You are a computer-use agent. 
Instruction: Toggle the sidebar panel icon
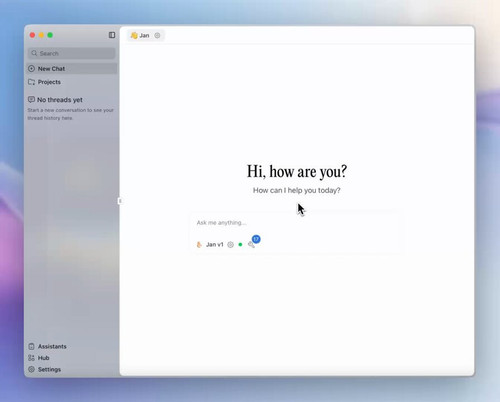tap(112, 35)
